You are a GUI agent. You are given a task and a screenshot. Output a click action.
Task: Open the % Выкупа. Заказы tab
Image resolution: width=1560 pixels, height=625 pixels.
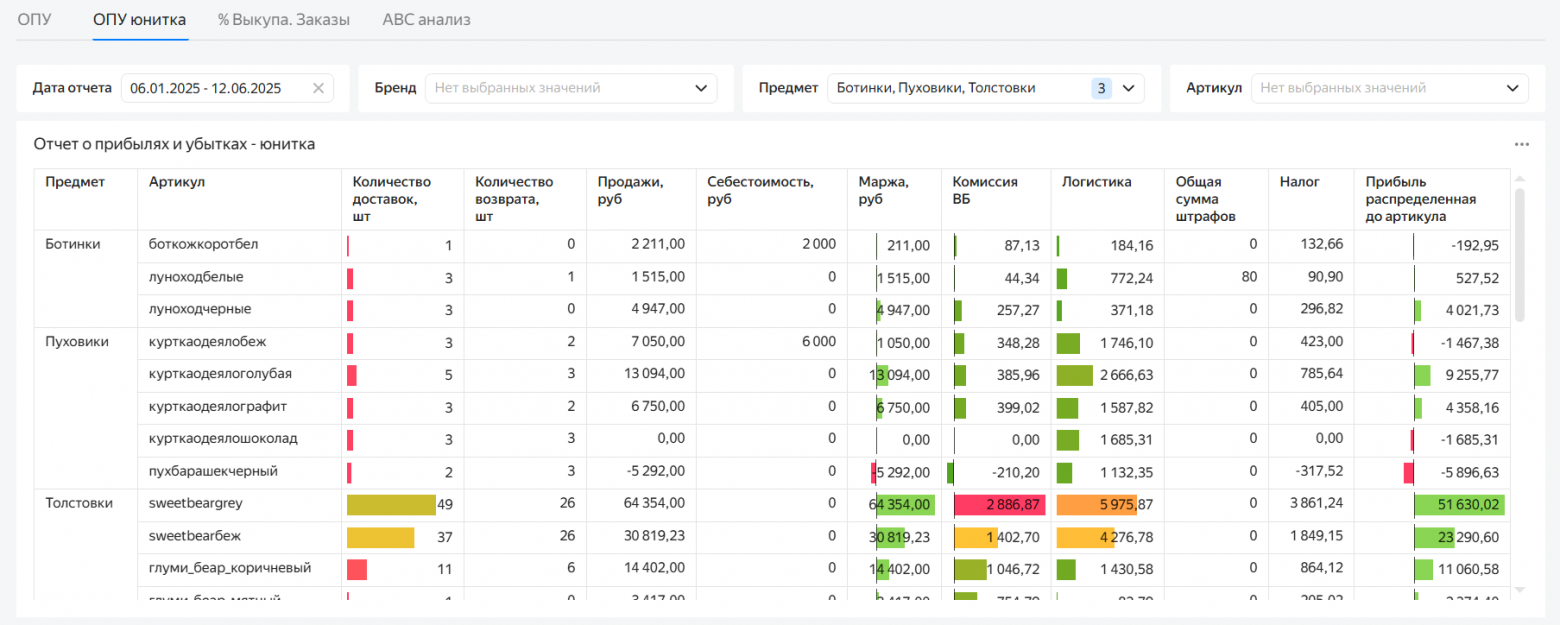pyautogui.click(x=284, y=20)
